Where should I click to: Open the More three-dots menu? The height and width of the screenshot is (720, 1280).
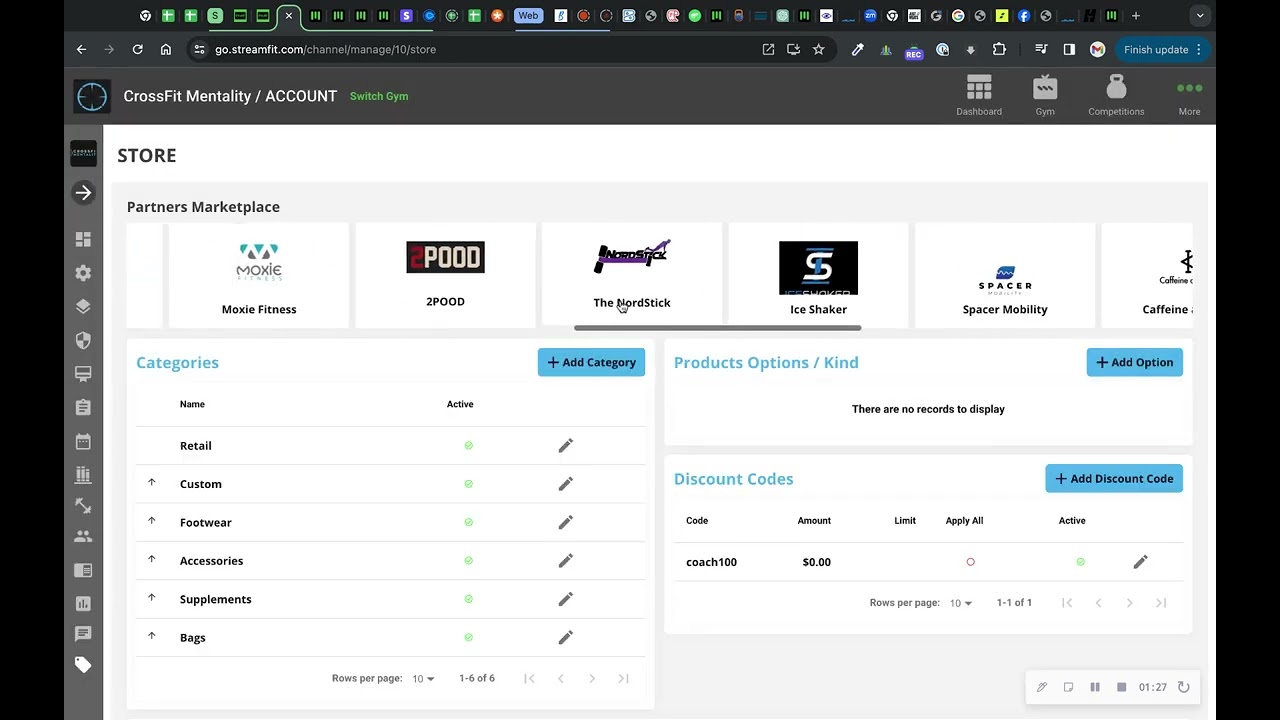[x=1189, y=96]
